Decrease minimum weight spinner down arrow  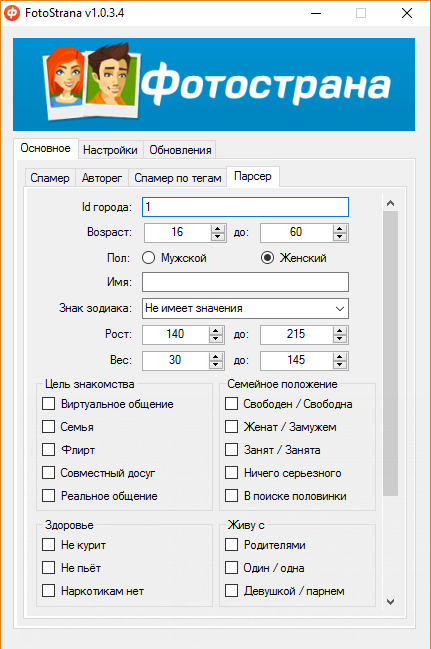click(216, 364)
